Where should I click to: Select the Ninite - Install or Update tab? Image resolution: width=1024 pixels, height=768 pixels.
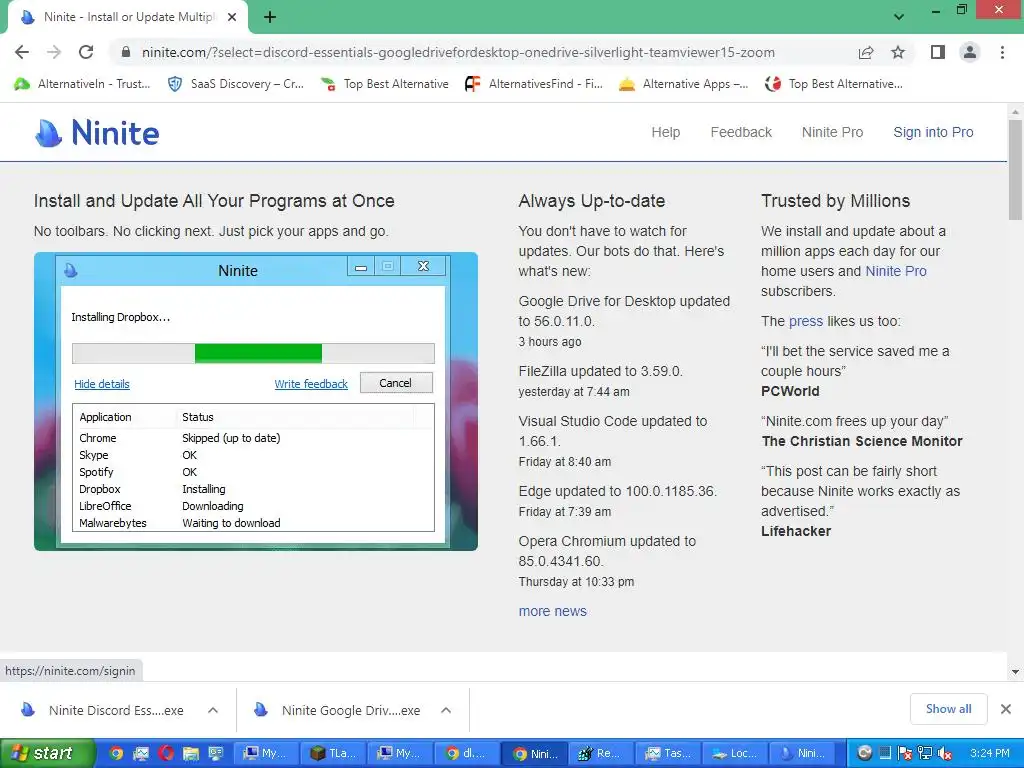coord(128,18)
